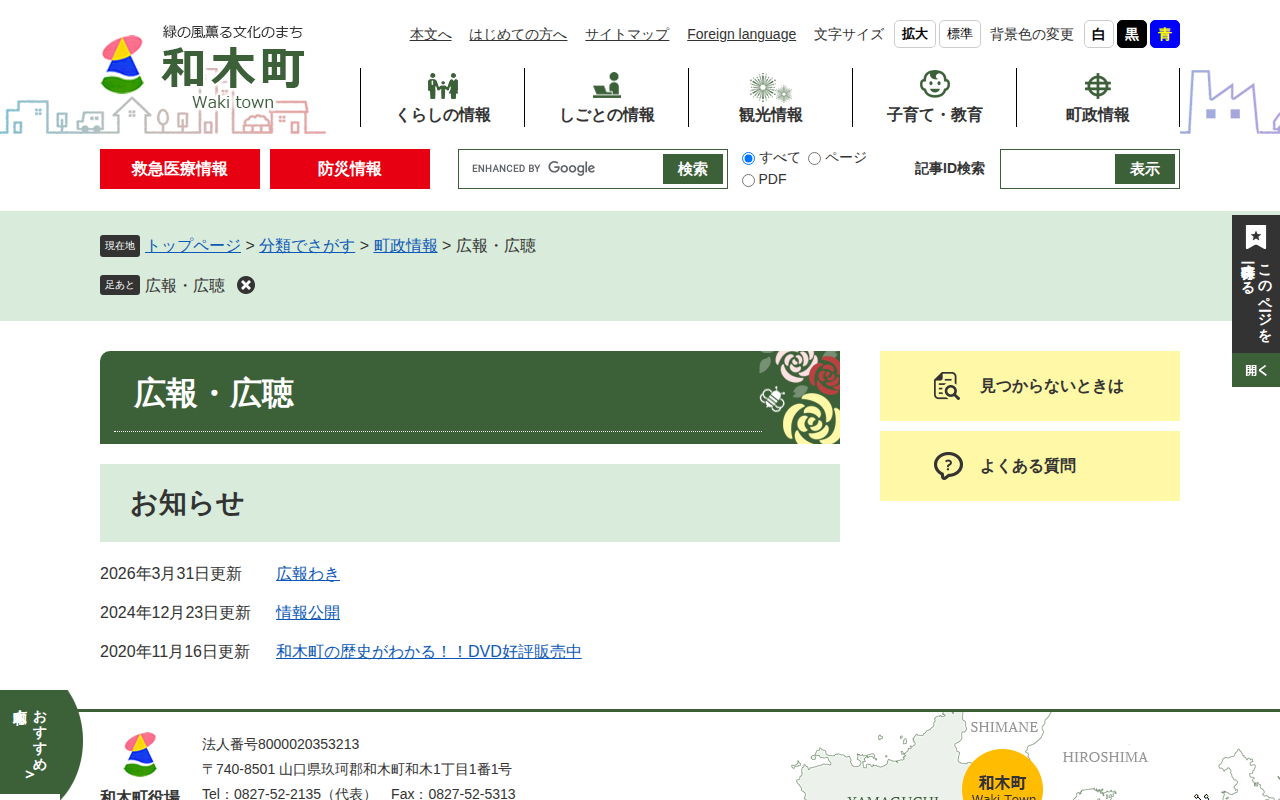
Task: Click the 見つからないときは document search icon
Action: coord(946,386)
